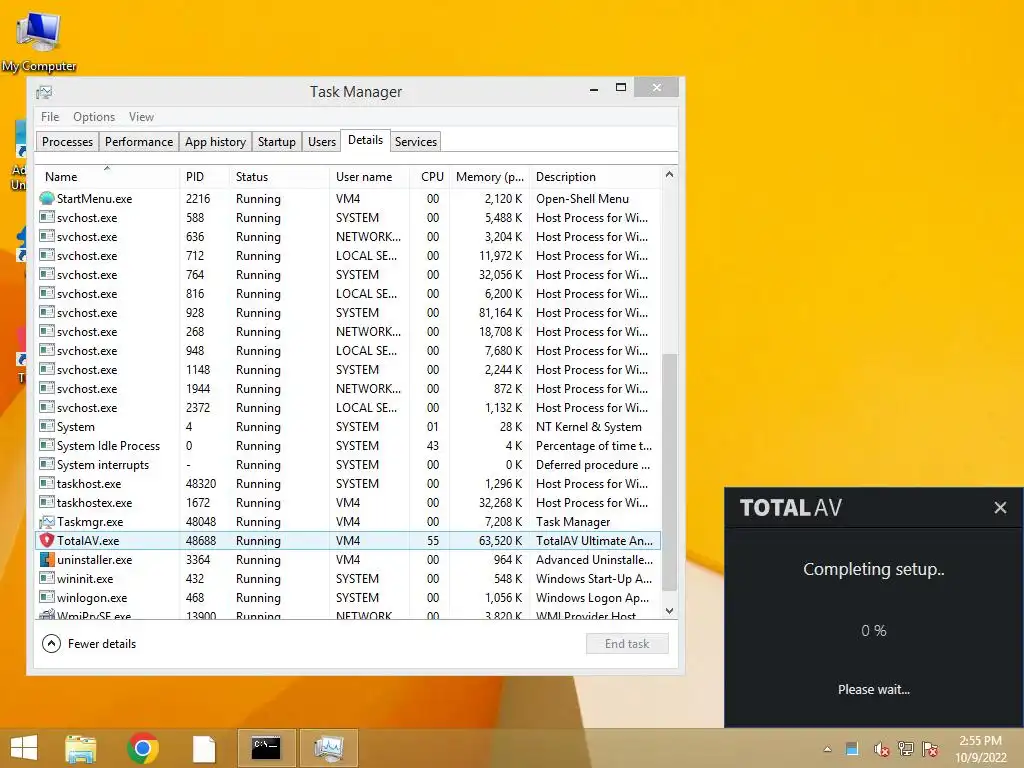
Task: Select svchost.exe with PID 588
Action: coord(349,217)
